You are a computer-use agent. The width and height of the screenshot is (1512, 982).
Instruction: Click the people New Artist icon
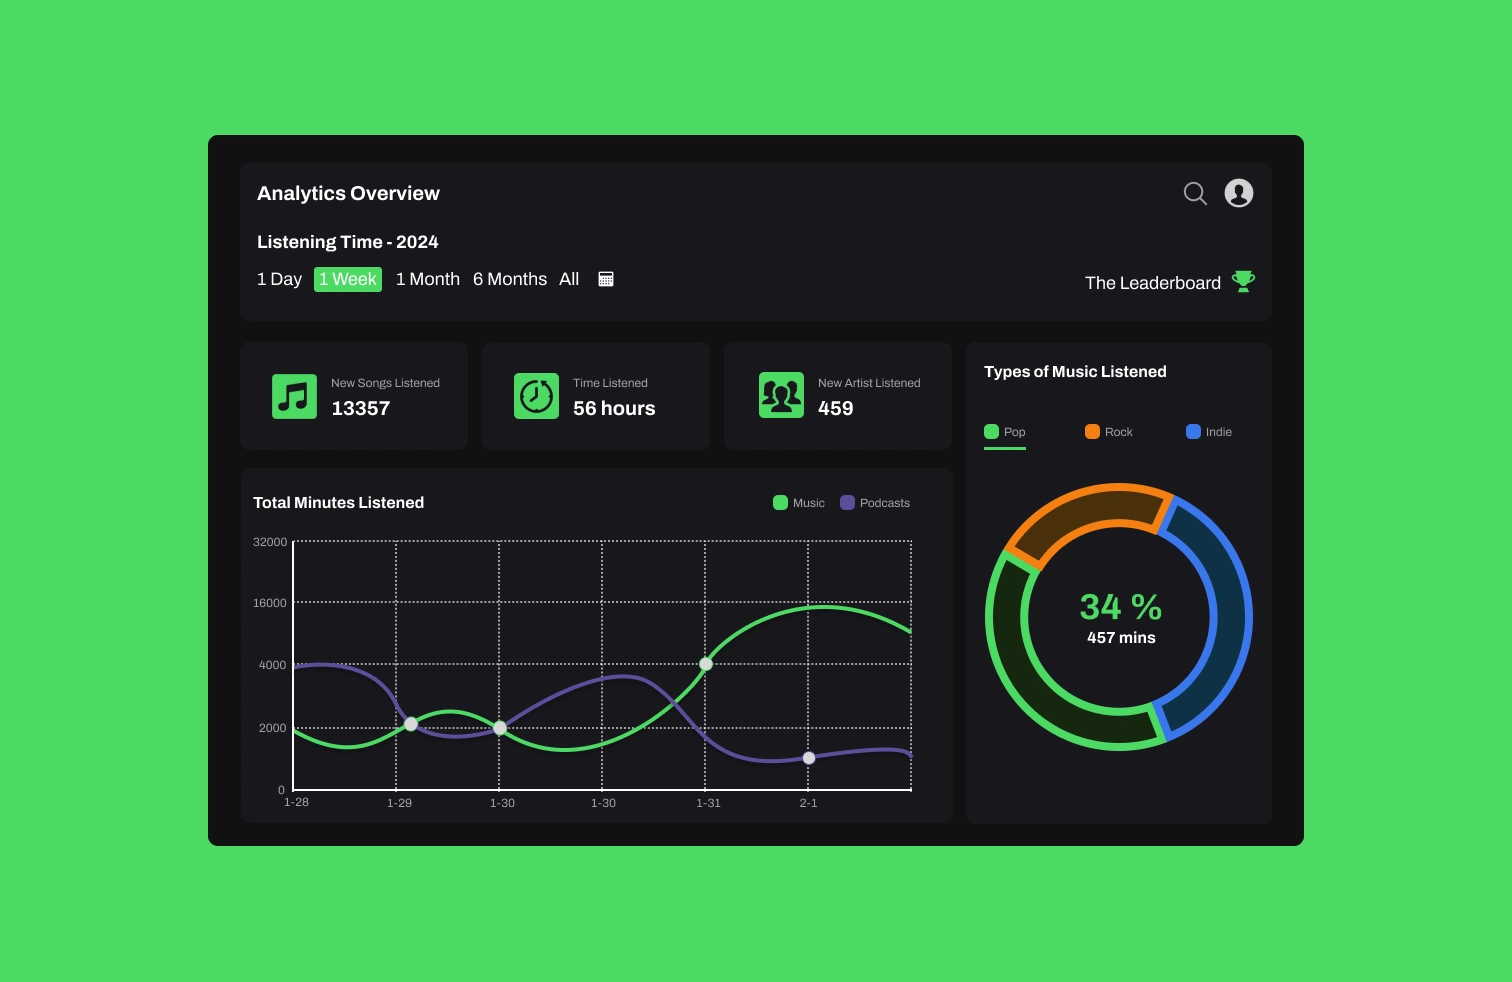781,395
